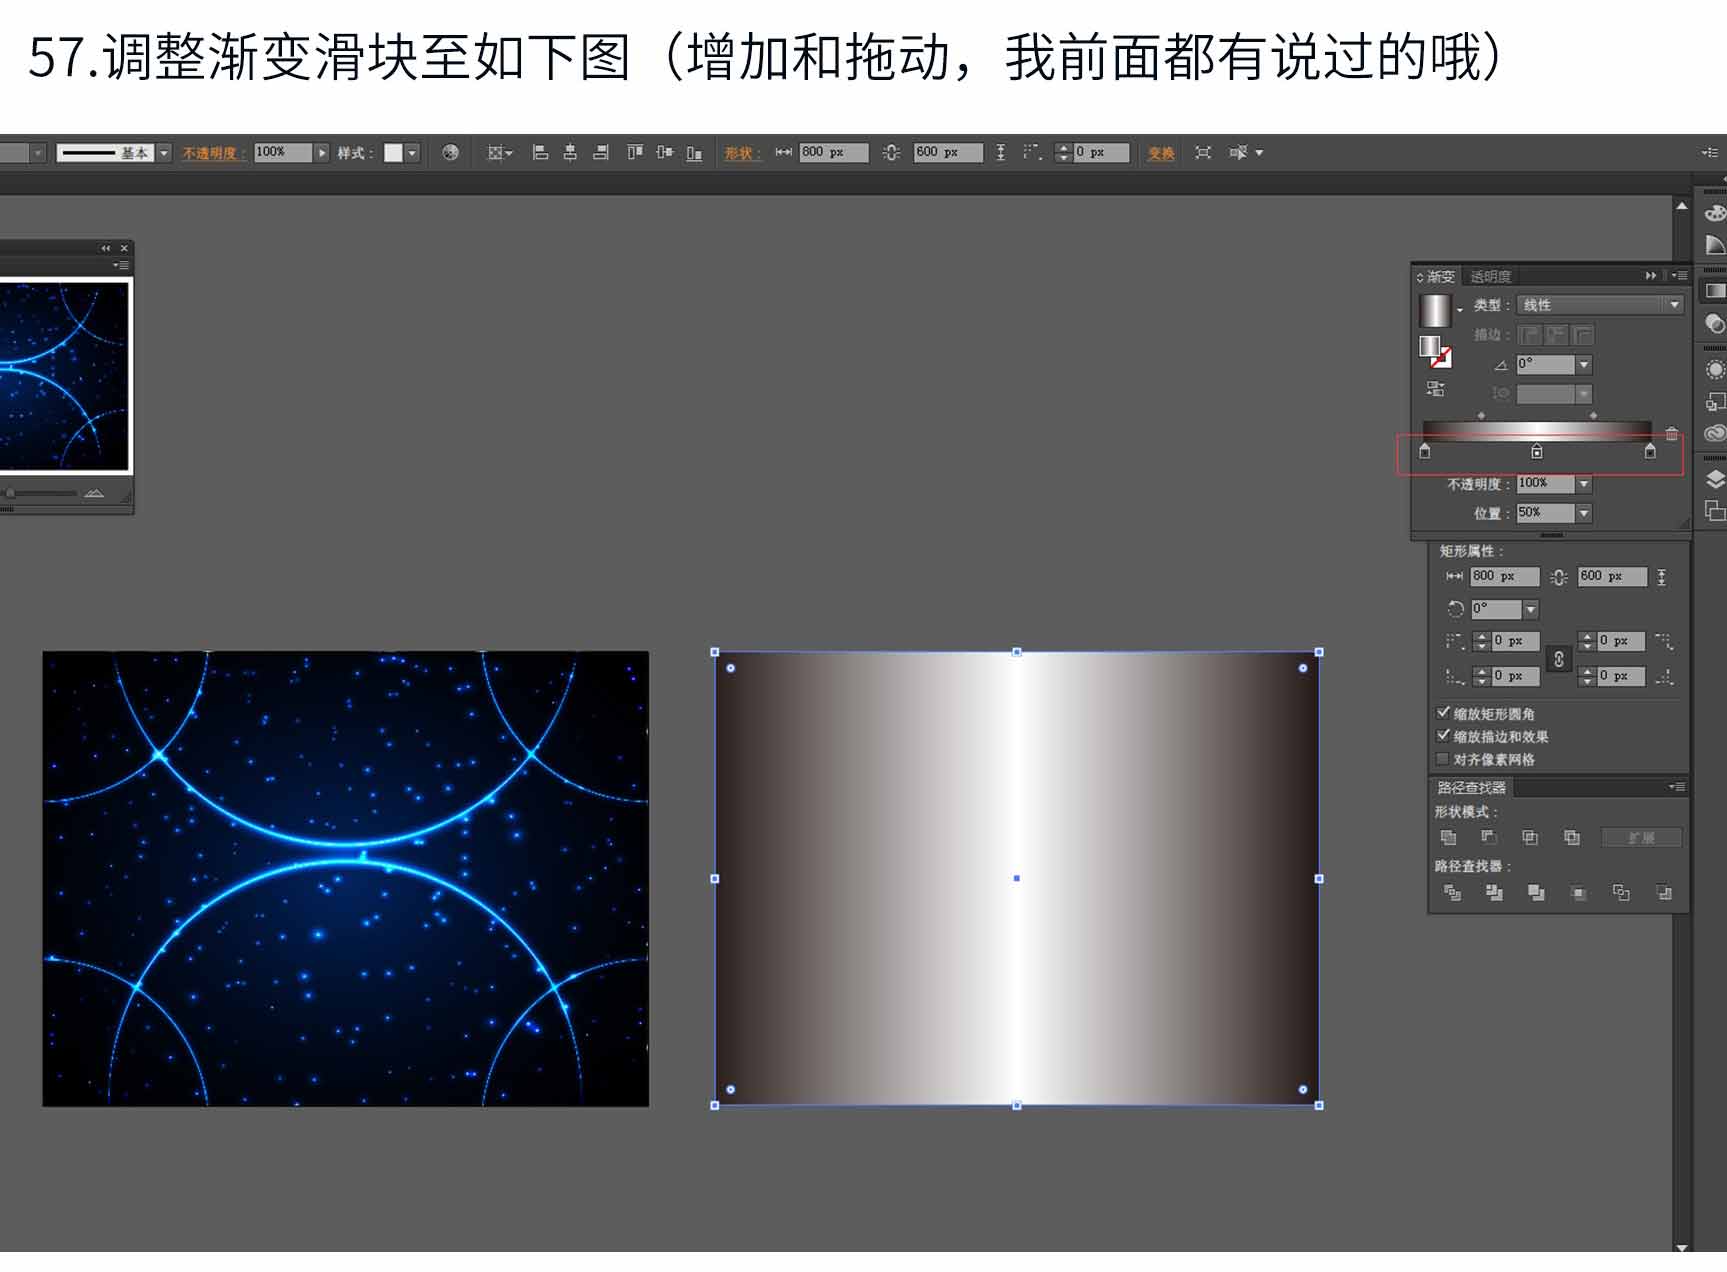Open the gradient angle dropdown

coord(1584,365)
